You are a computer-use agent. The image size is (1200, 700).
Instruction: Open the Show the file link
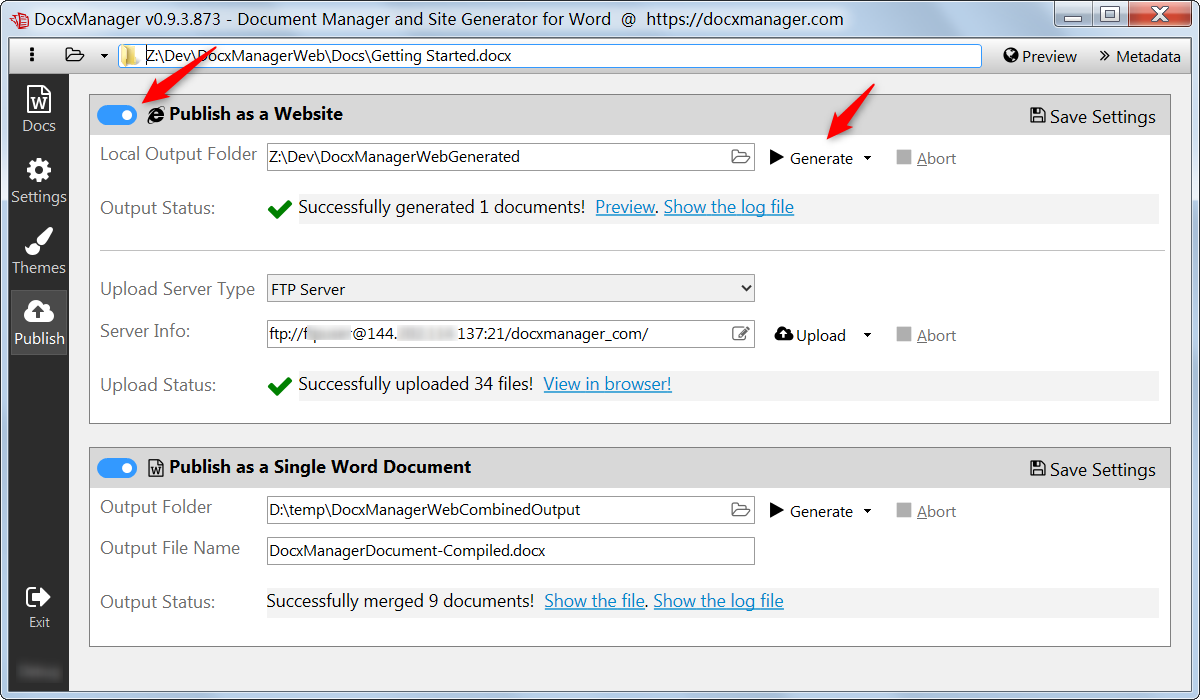point(594,601)
